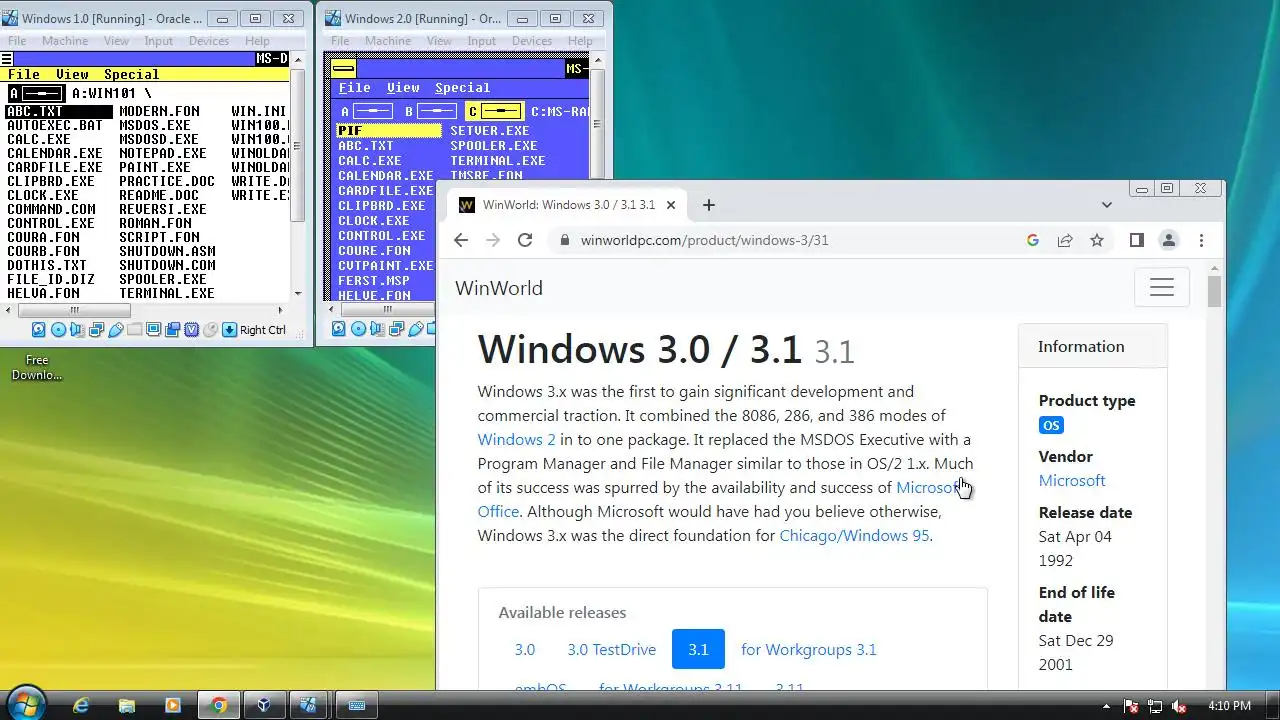Click USB indicator in Windows 2.0 status bar

(415, 329)
